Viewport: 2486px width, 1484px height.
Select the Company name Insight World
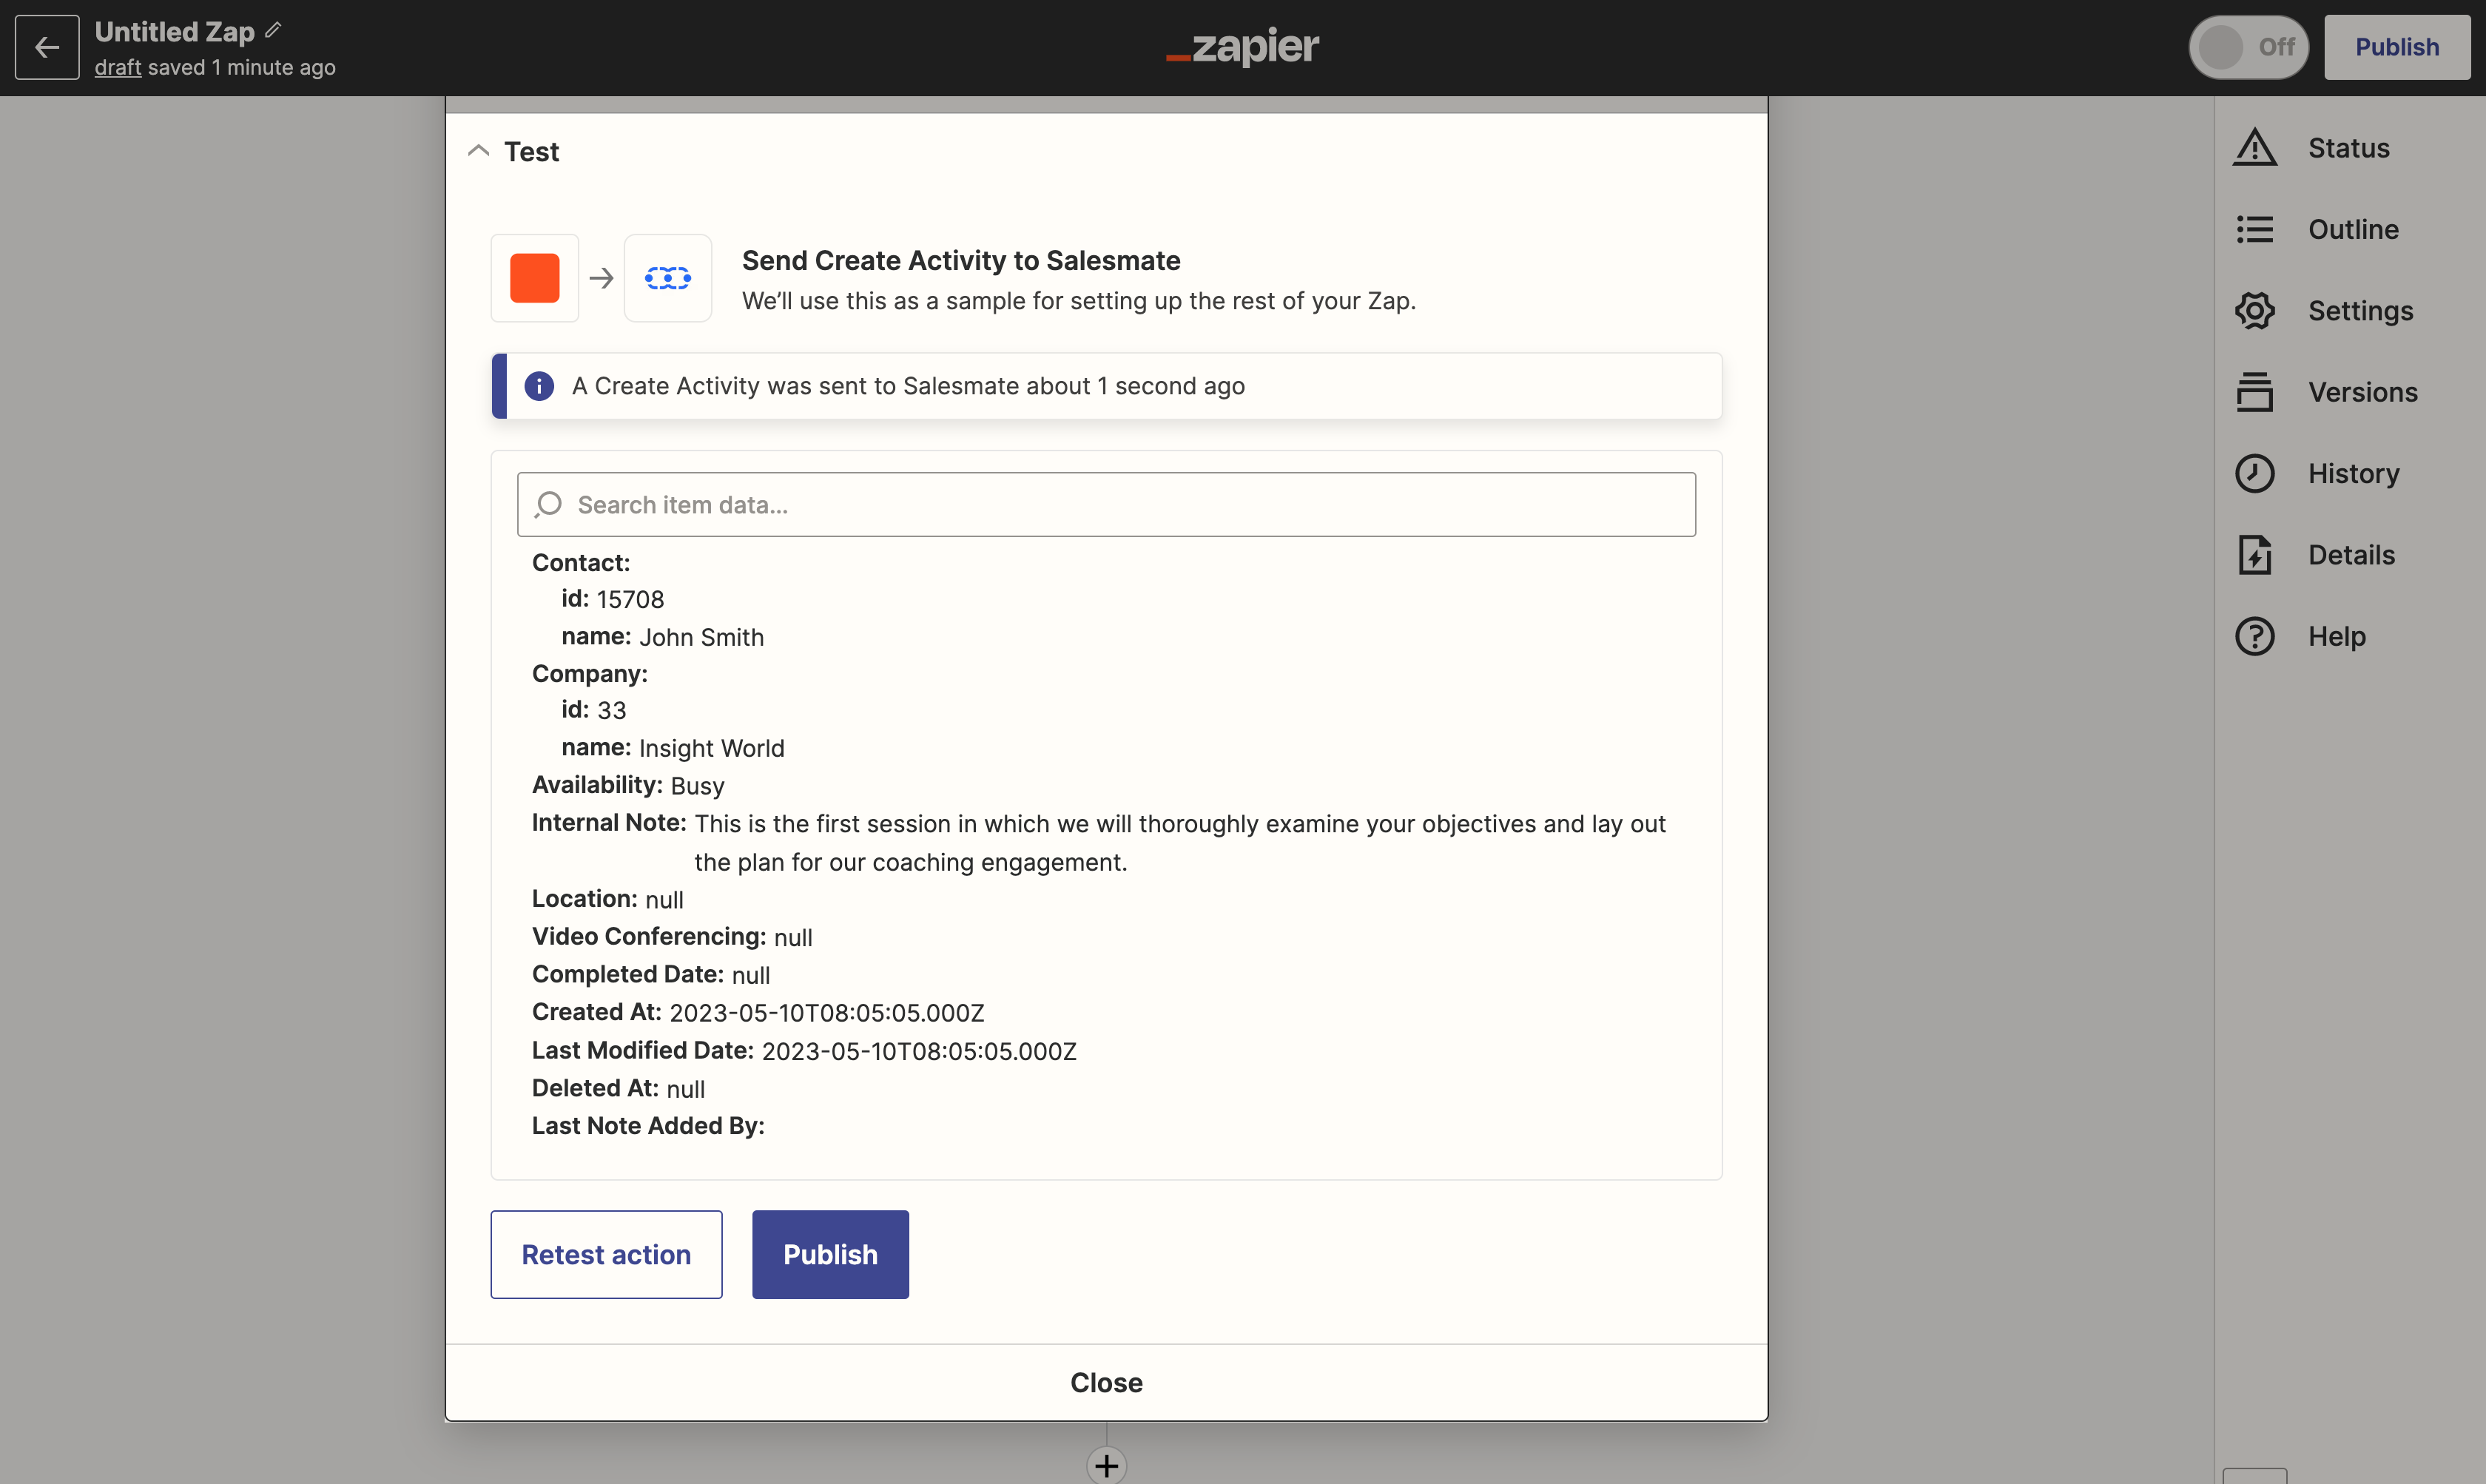711,748
